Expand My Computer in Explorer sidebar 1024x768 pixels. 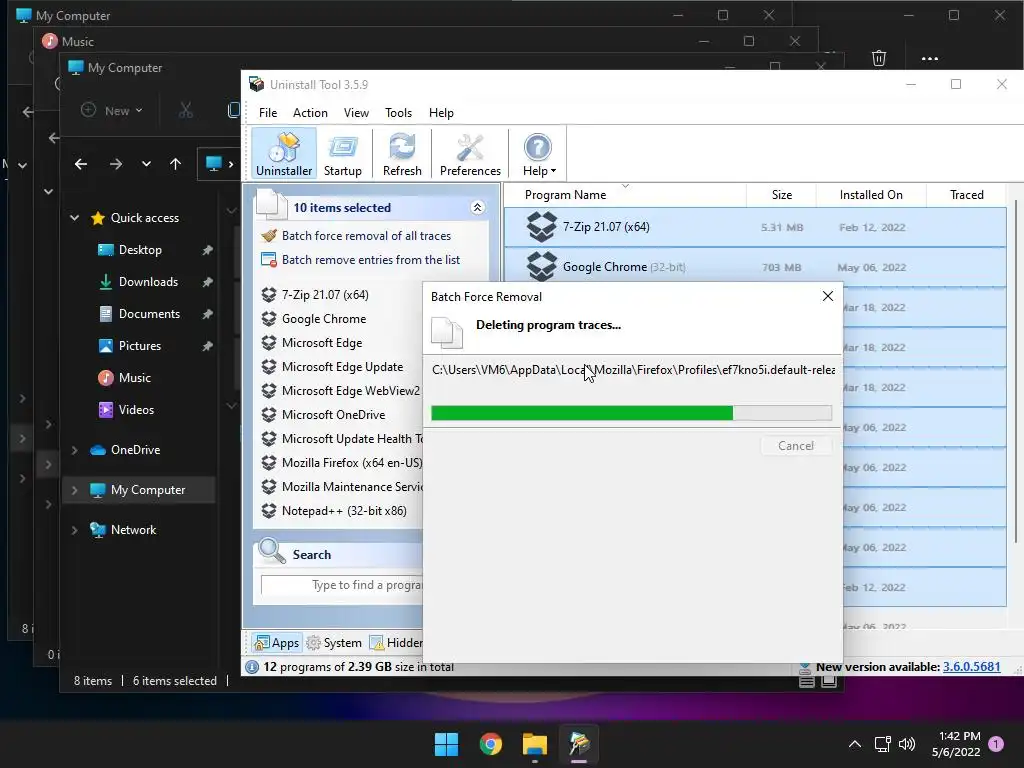74,490
